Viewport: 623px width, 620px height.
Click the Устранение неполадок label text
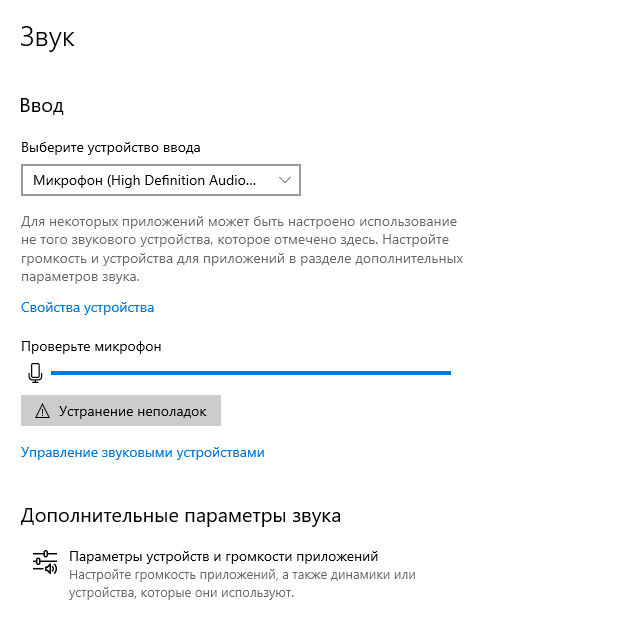click(132, 411)
